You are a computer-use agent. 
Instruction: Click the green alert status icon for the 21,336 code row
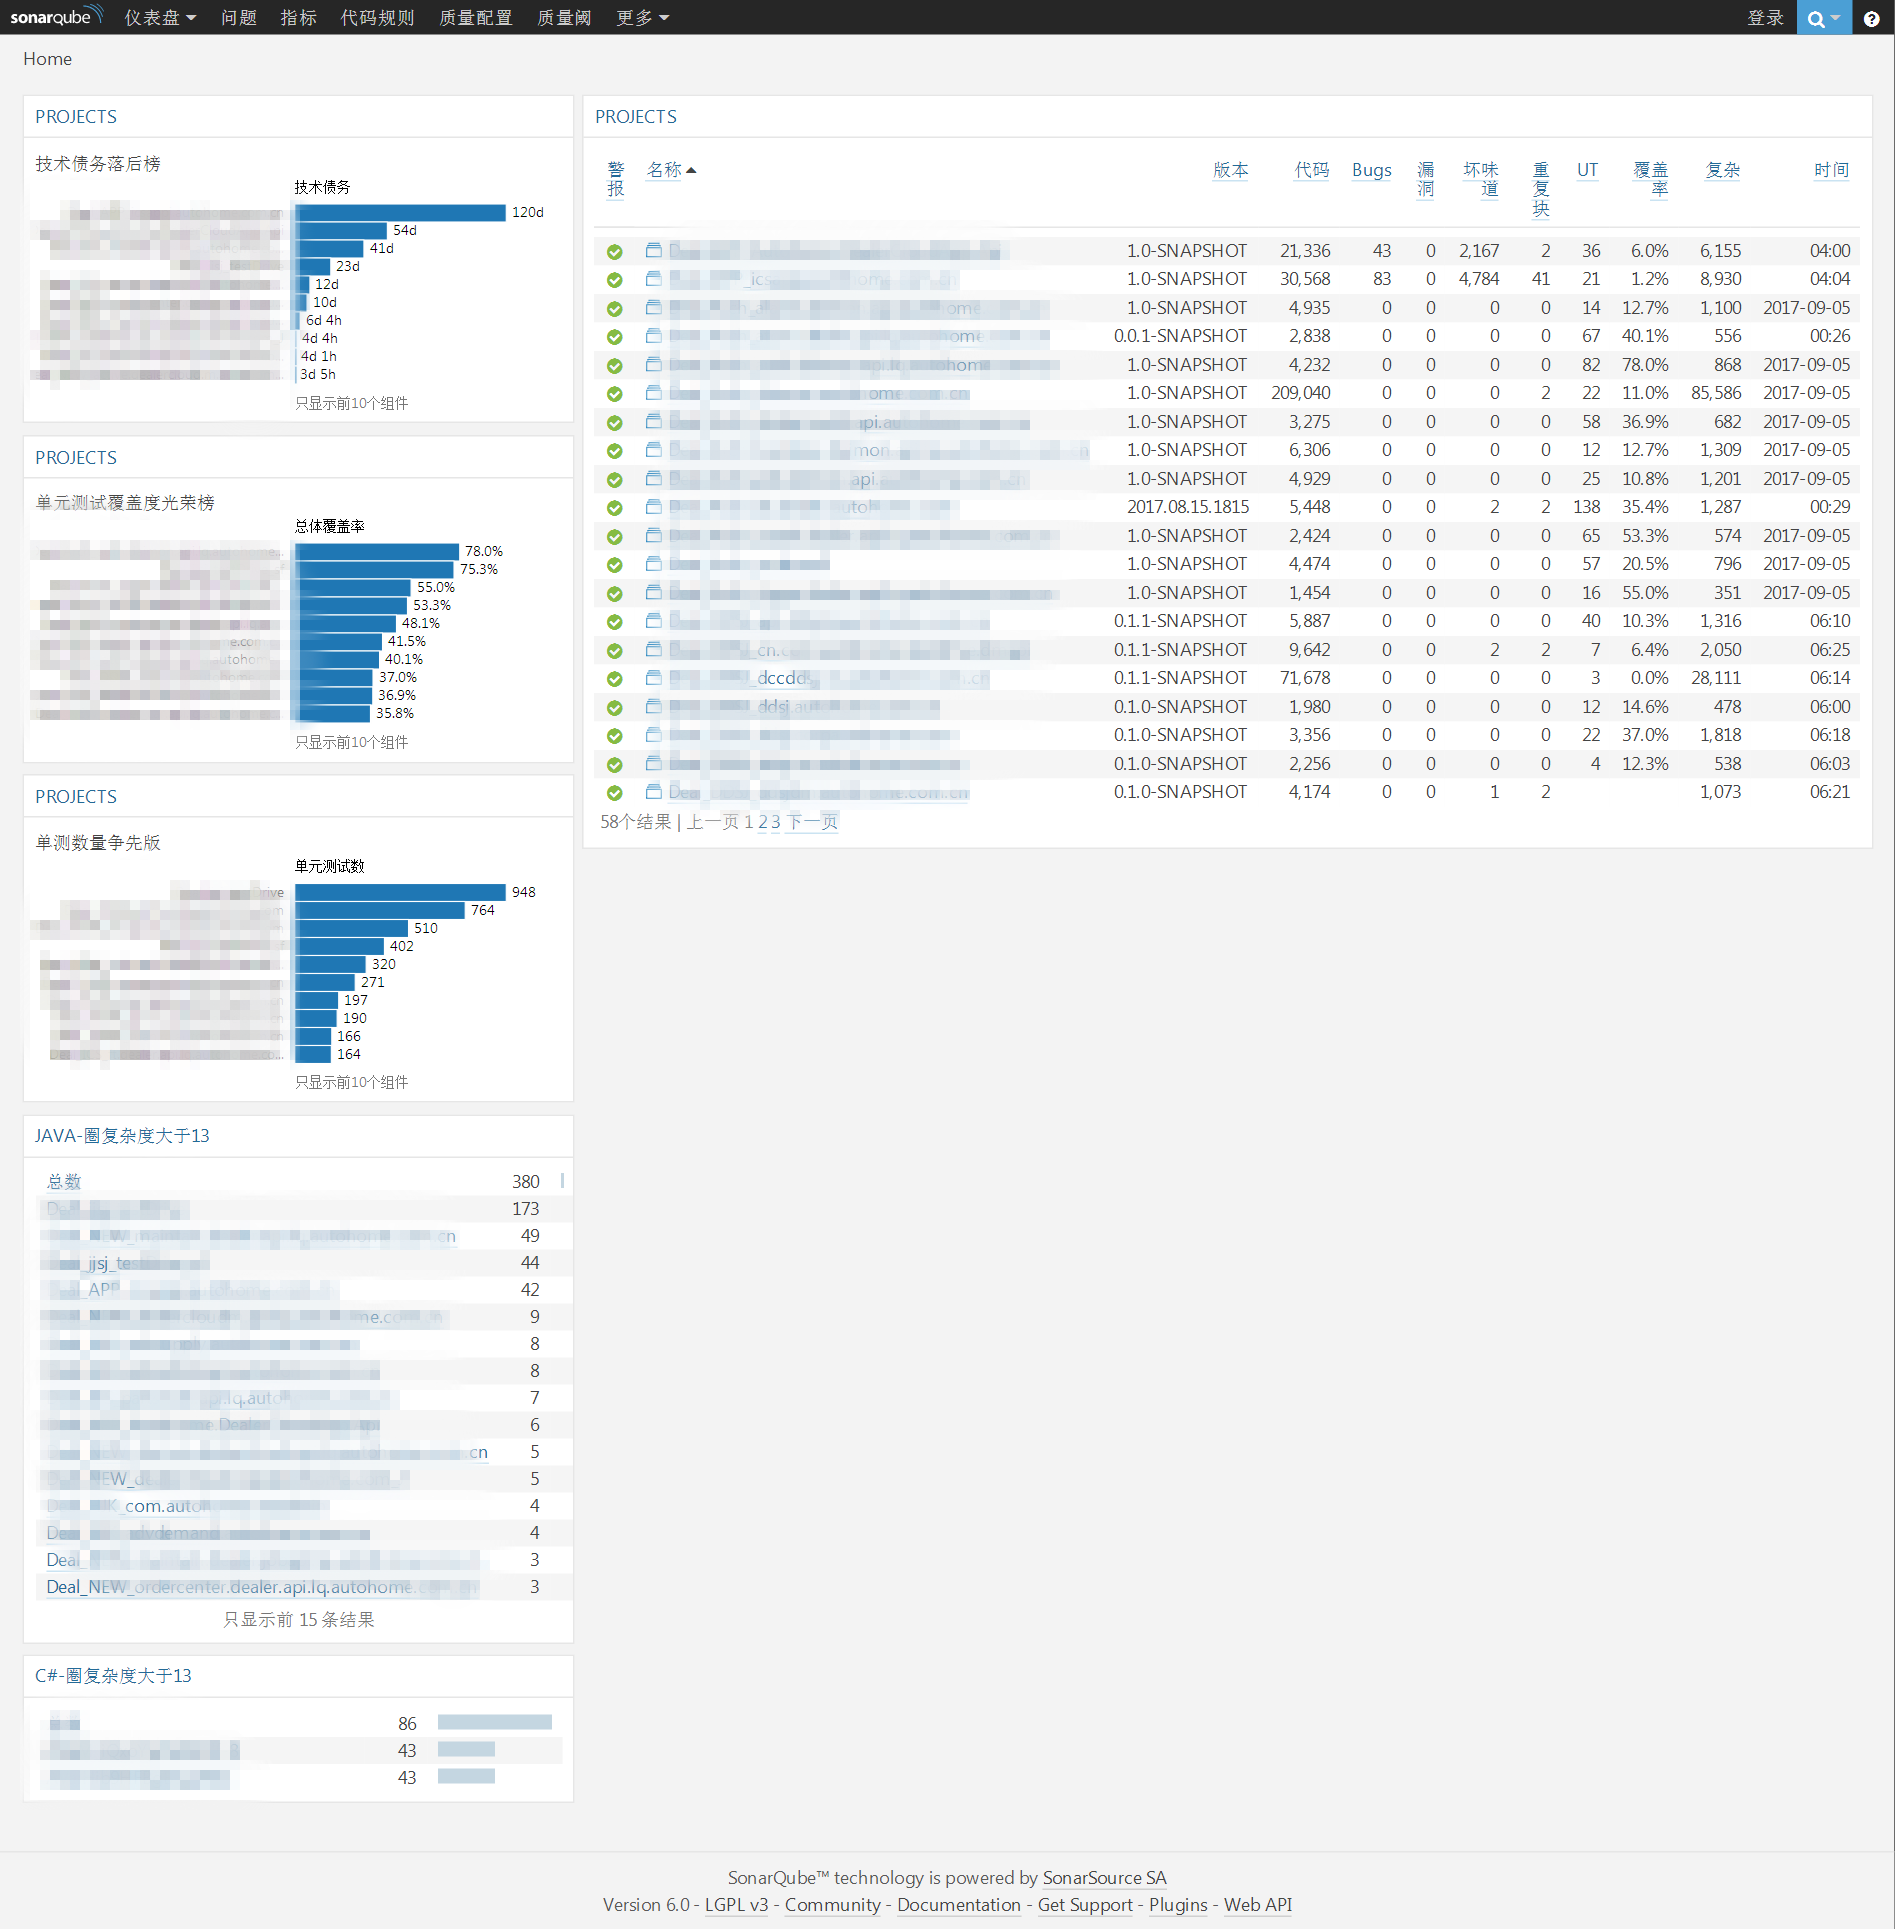[615, 252]
